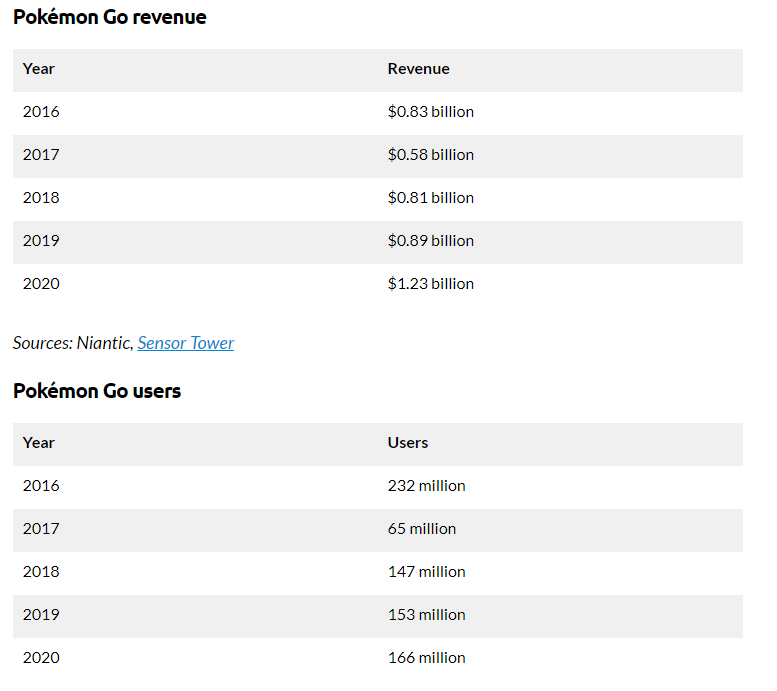Click the 232 million users cell
The width and height of the screenshot is (777, 691).
pyautogui.click(x=426, y=486)
